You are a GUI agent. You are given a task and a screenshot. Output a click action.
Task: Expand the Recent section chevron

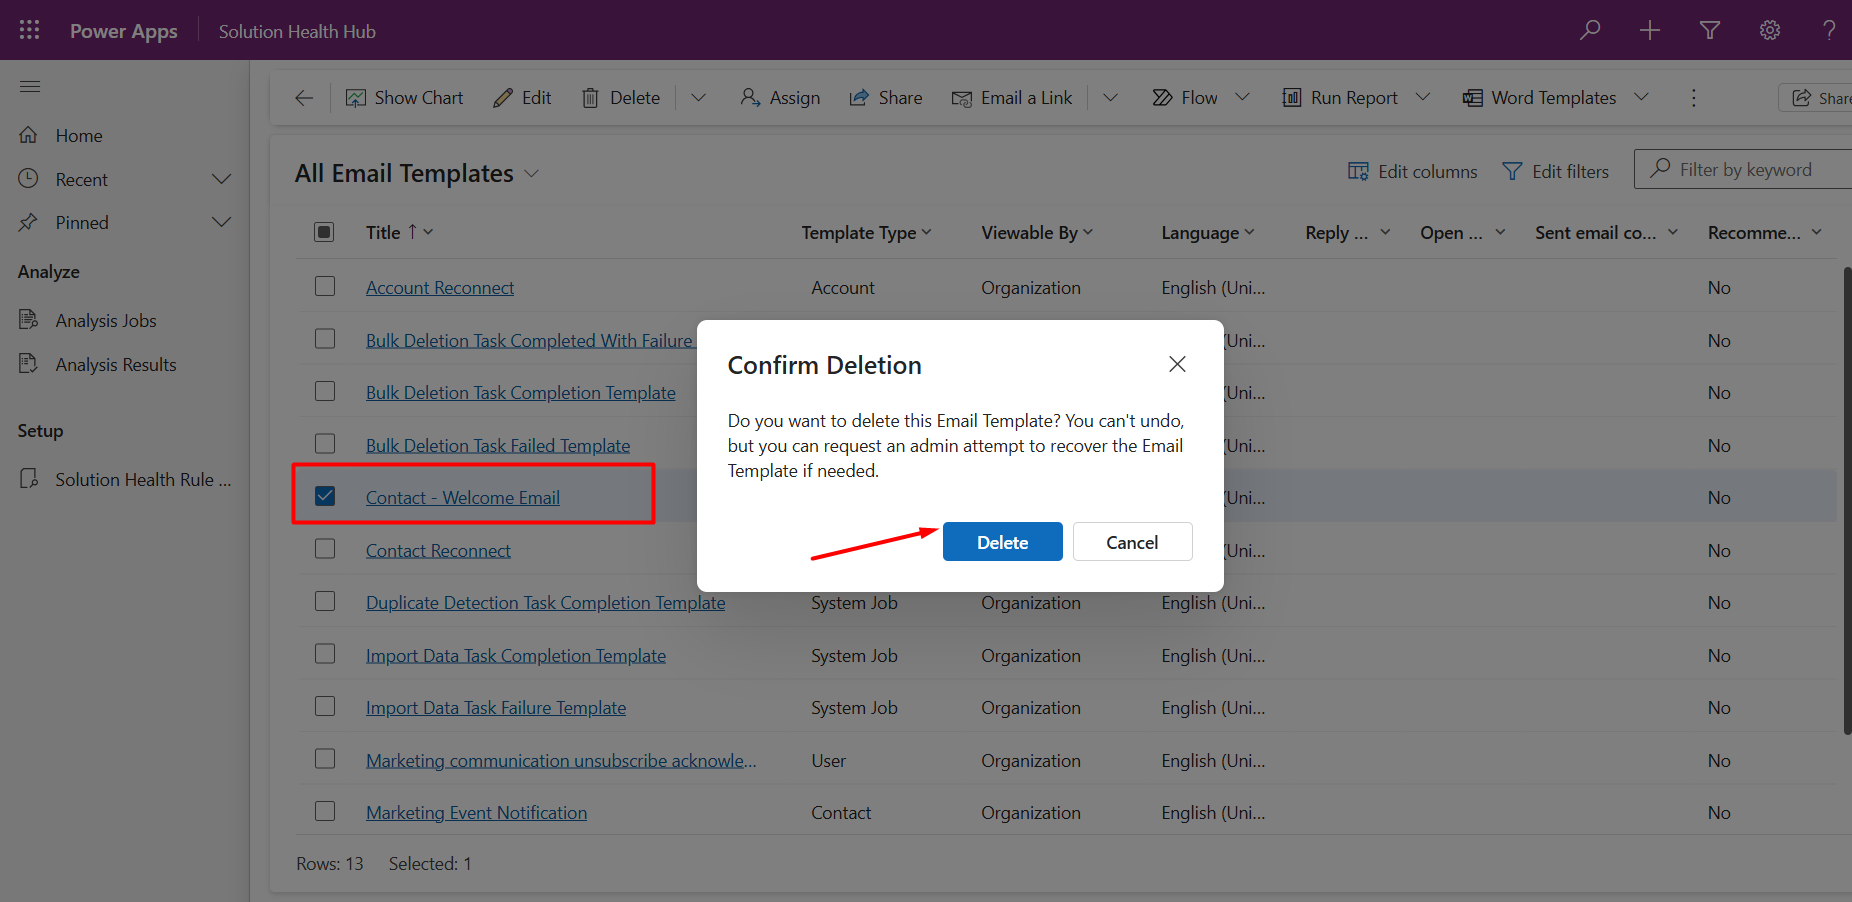click(222, 180)
